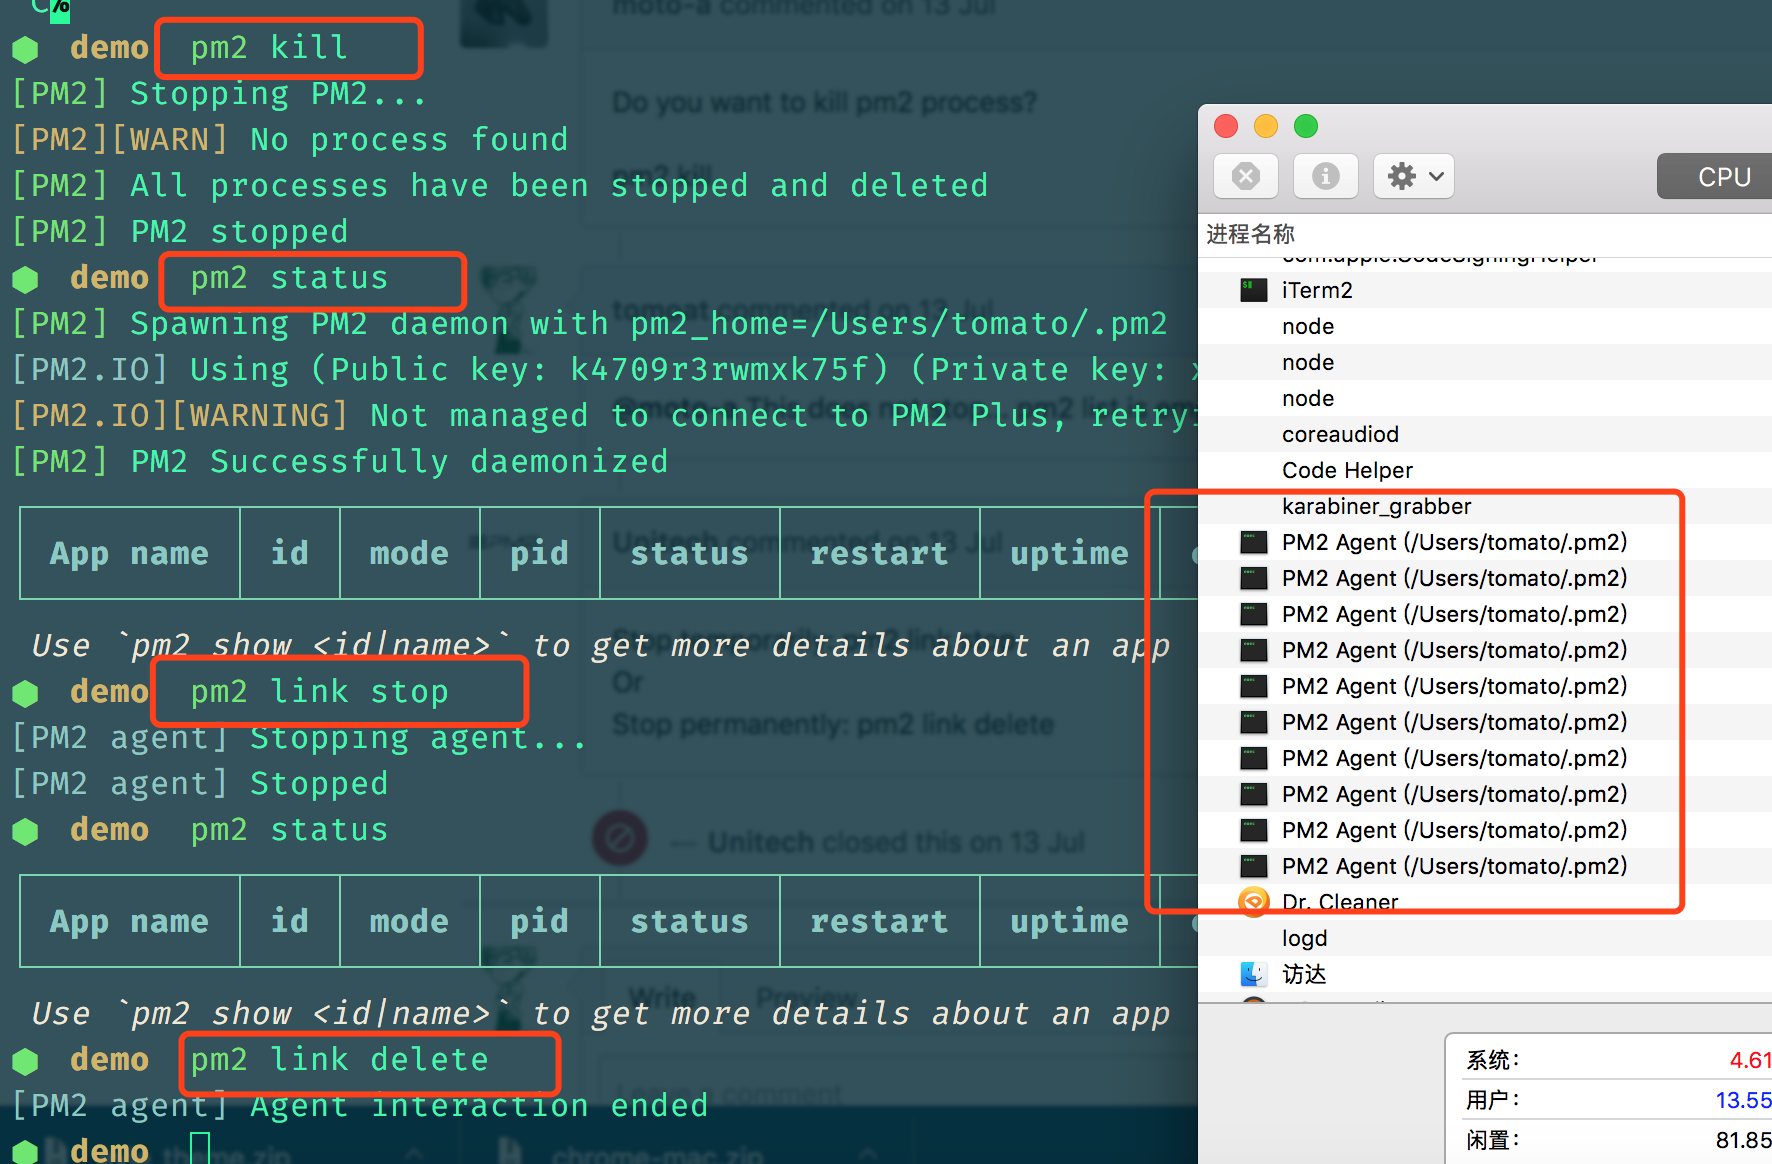Click the 闲置 CPU idle label
The height and width of the screenshot is (1164, 1772).
1493,1140
